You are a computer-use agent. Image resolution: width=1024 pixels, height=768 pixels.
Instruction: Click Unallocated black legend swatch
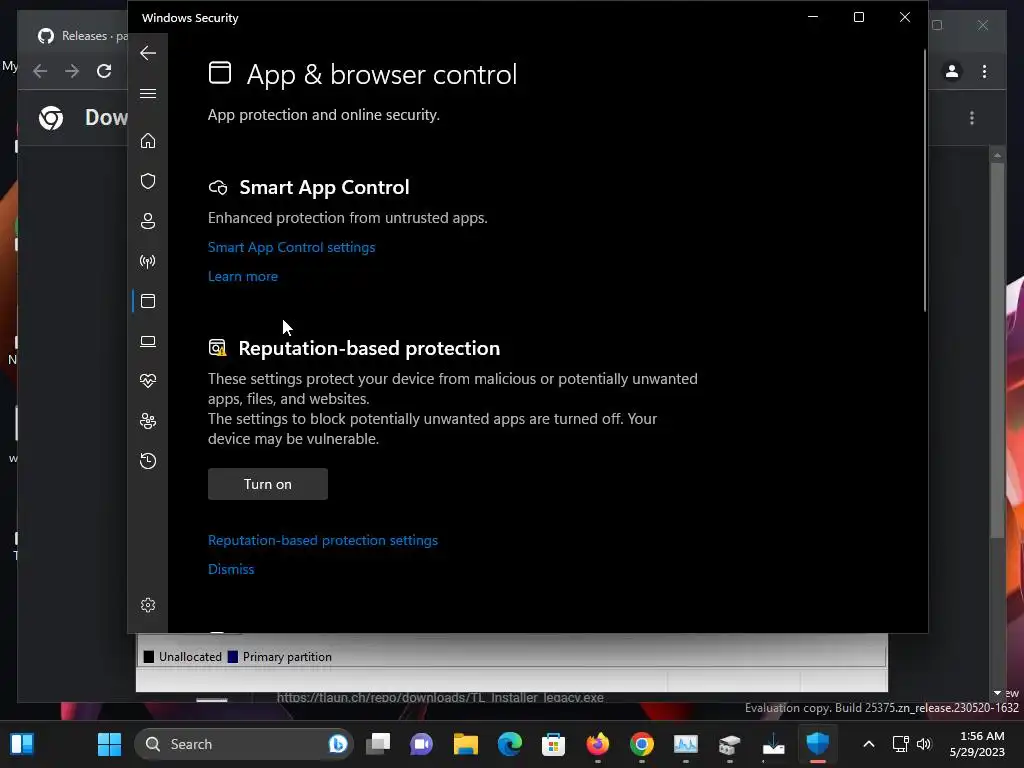click(x=149, y=657)
